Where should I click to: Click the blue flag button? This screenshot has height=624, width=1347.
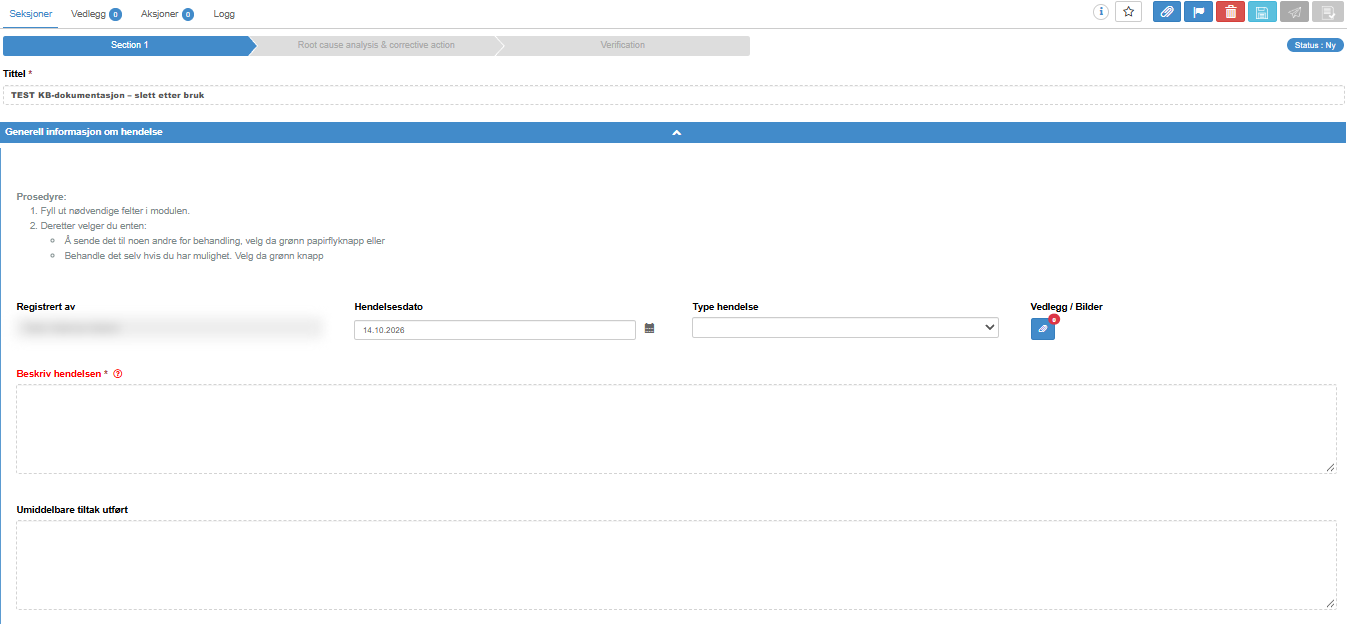coord(1198,12)
